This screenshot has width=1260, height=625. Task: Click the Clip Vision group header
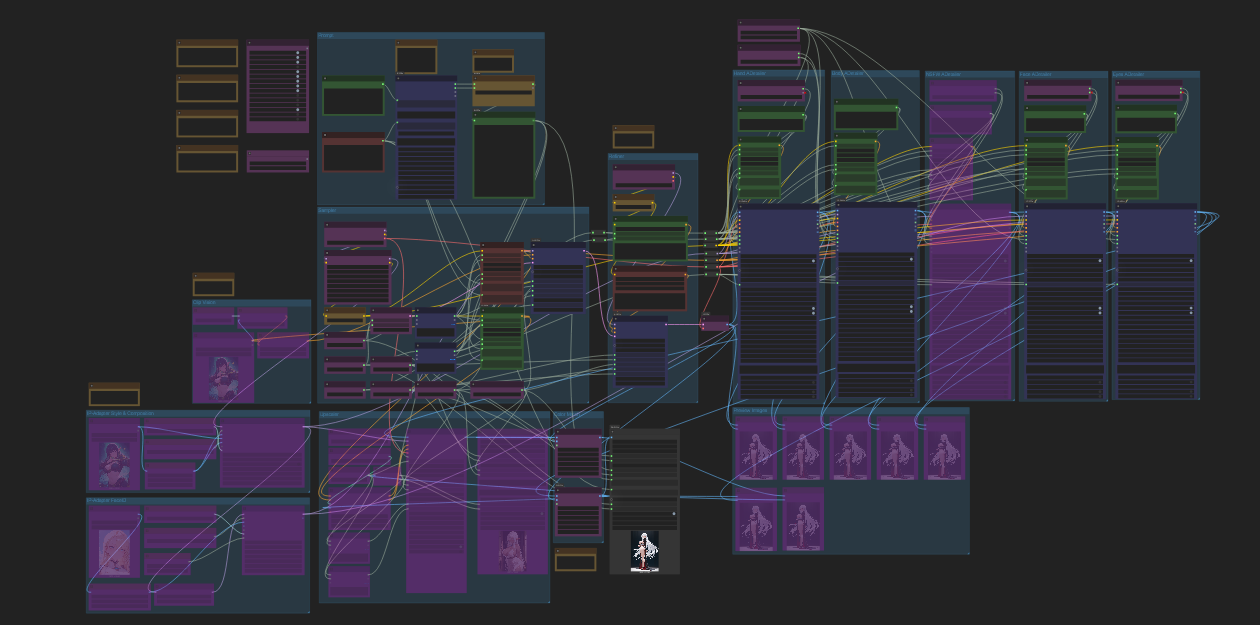(251, 303)
